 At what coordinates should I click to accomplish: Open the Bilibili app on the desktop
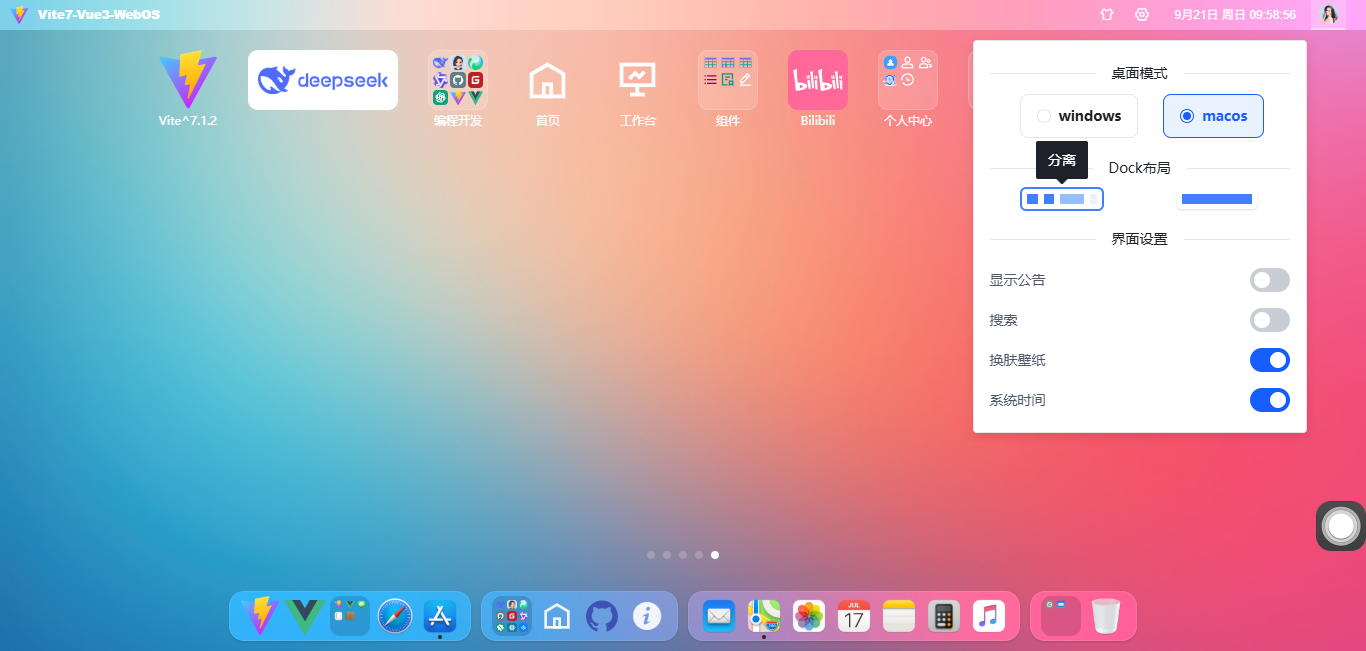tap(817, 80)
